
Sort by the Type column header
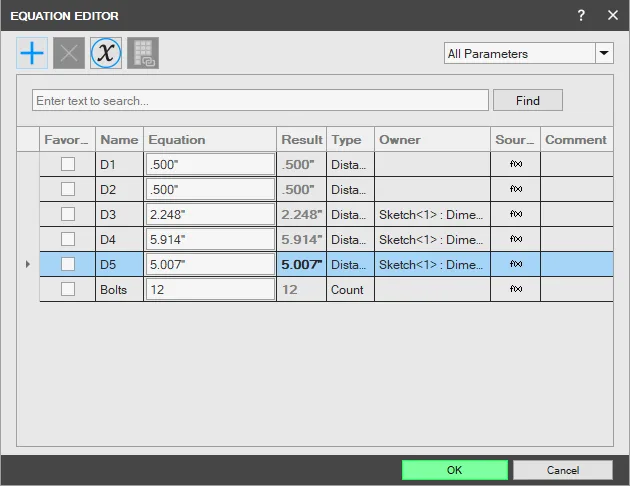point(350,139)
